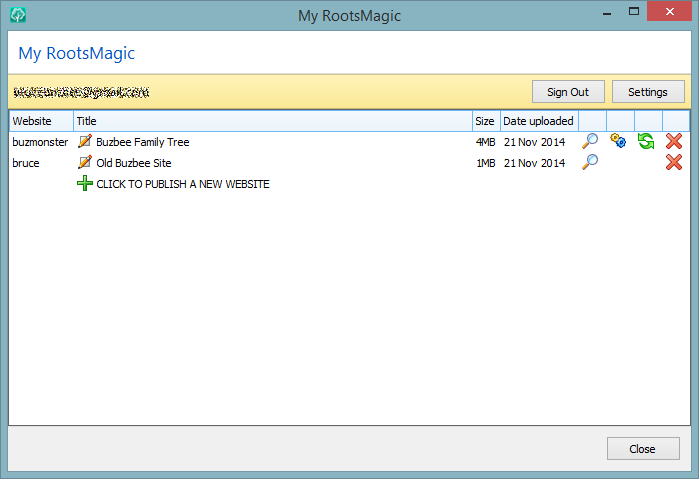The width and height of the screenshot is (699, 479).
Task: Click pencil edit icon for Old Buzbee Site
Action: click(x=85, y=162)
